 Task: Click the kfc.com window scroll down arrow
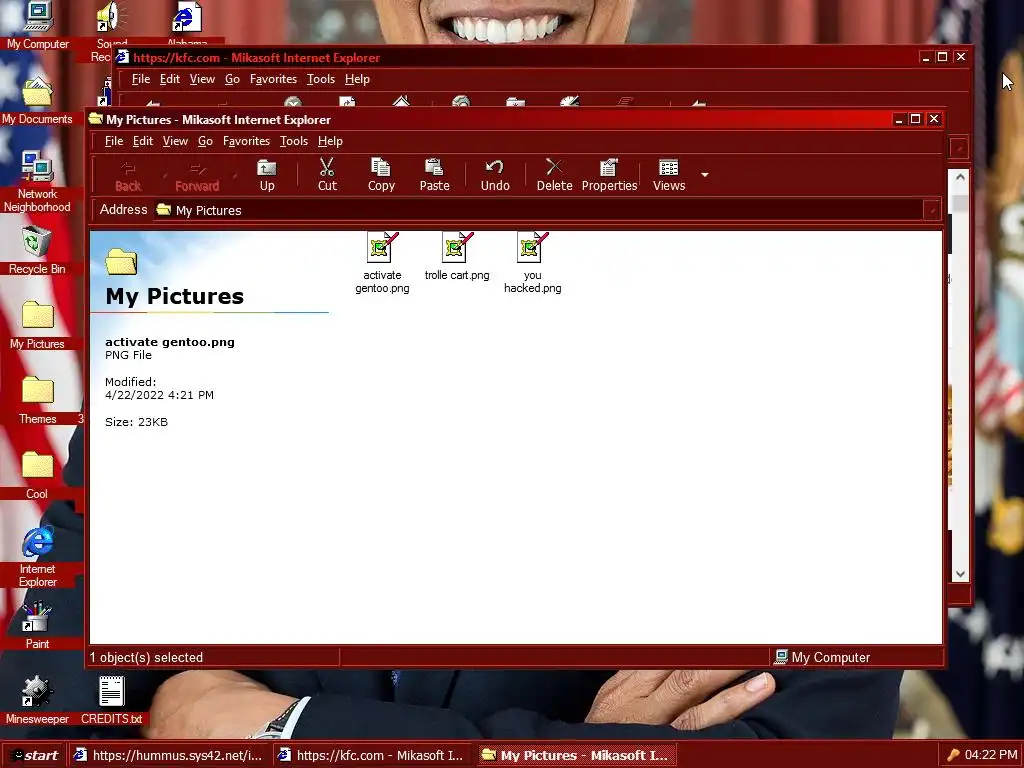[960, 574]
